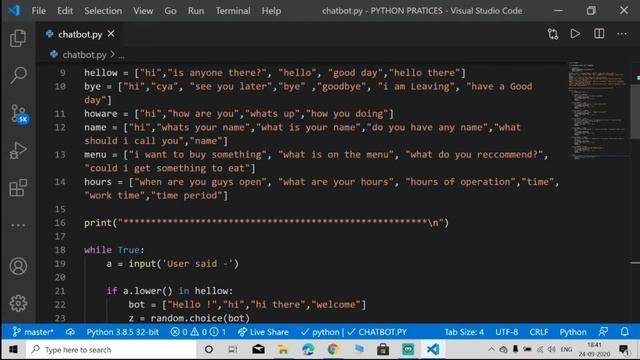Open the Run and Debug view
Screen dimensions: 640x360
click(18, 150)
